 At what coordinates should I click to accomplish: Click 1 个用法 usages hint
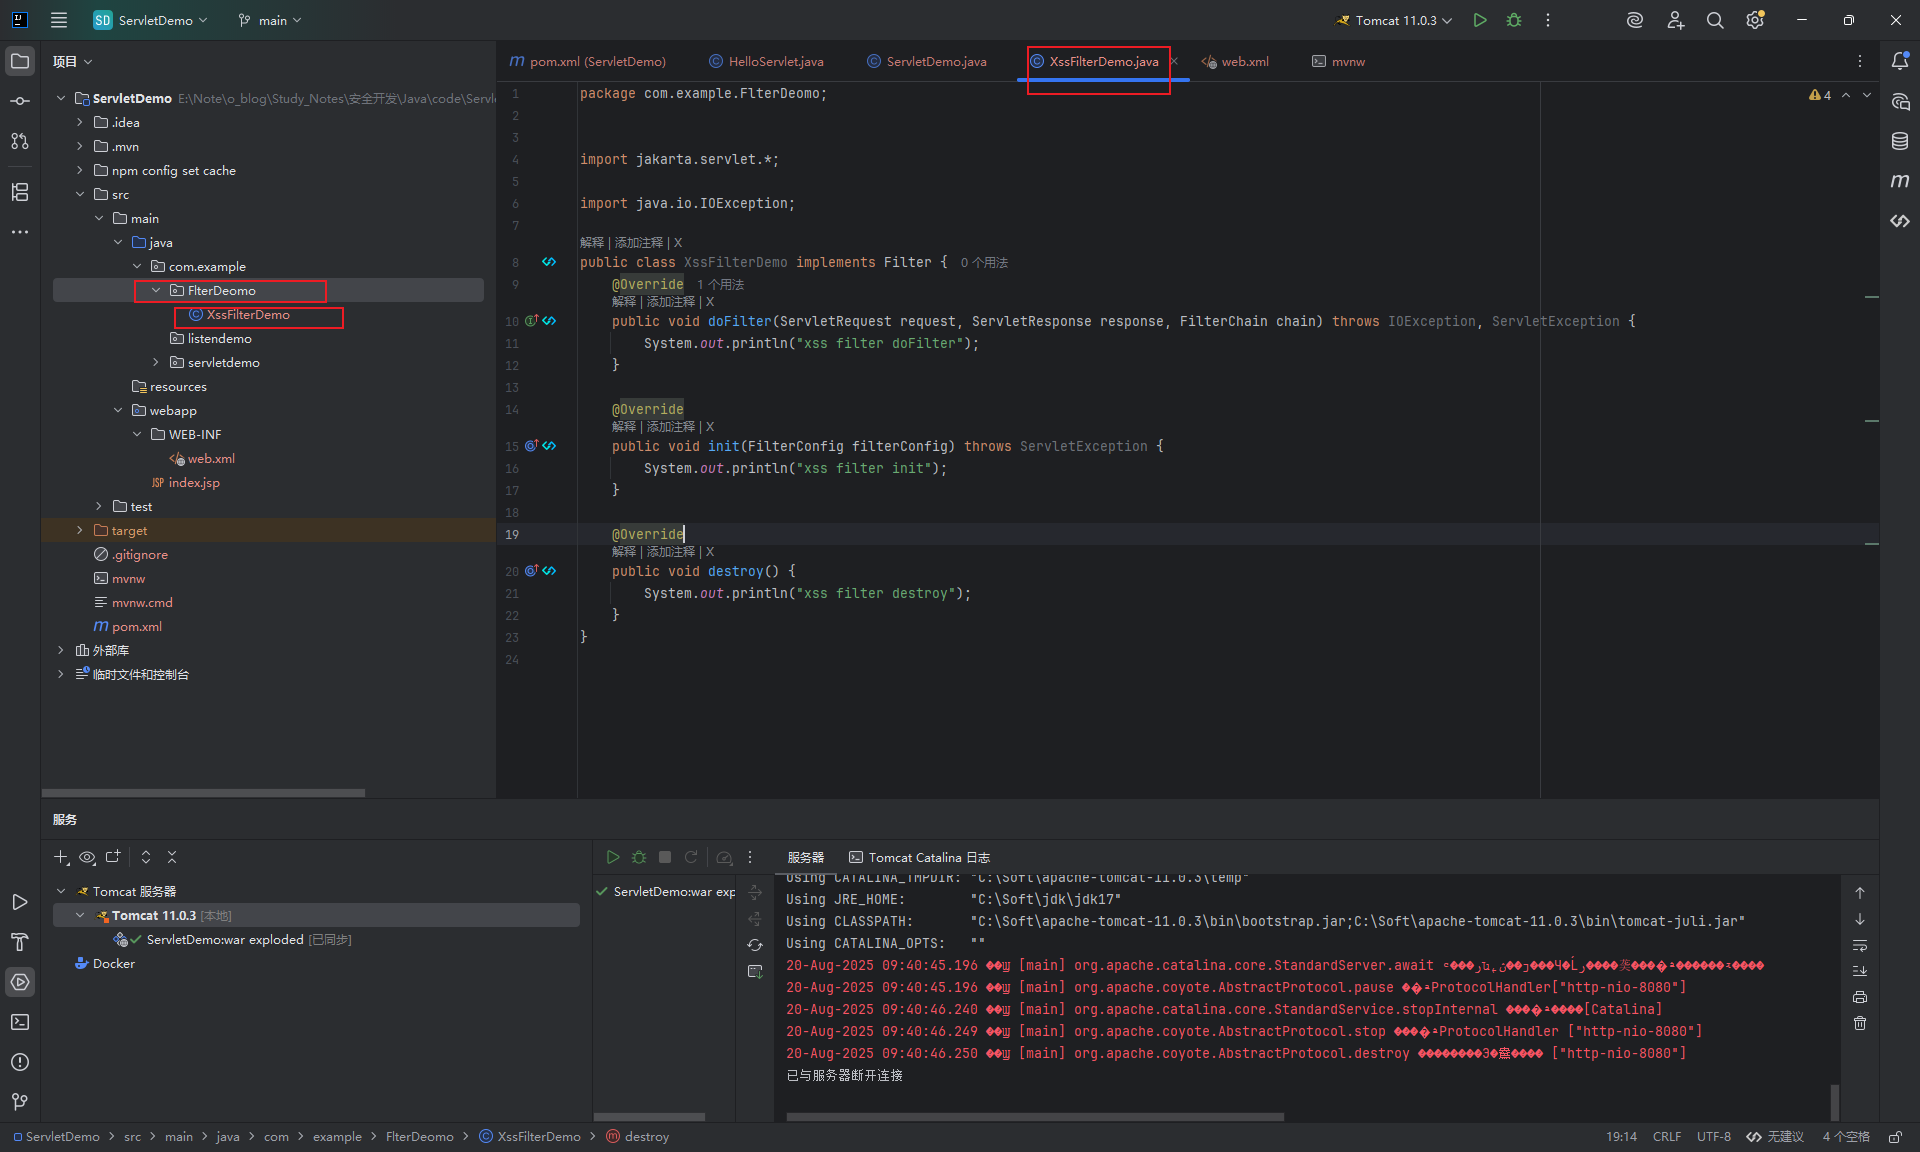[721, 285]
